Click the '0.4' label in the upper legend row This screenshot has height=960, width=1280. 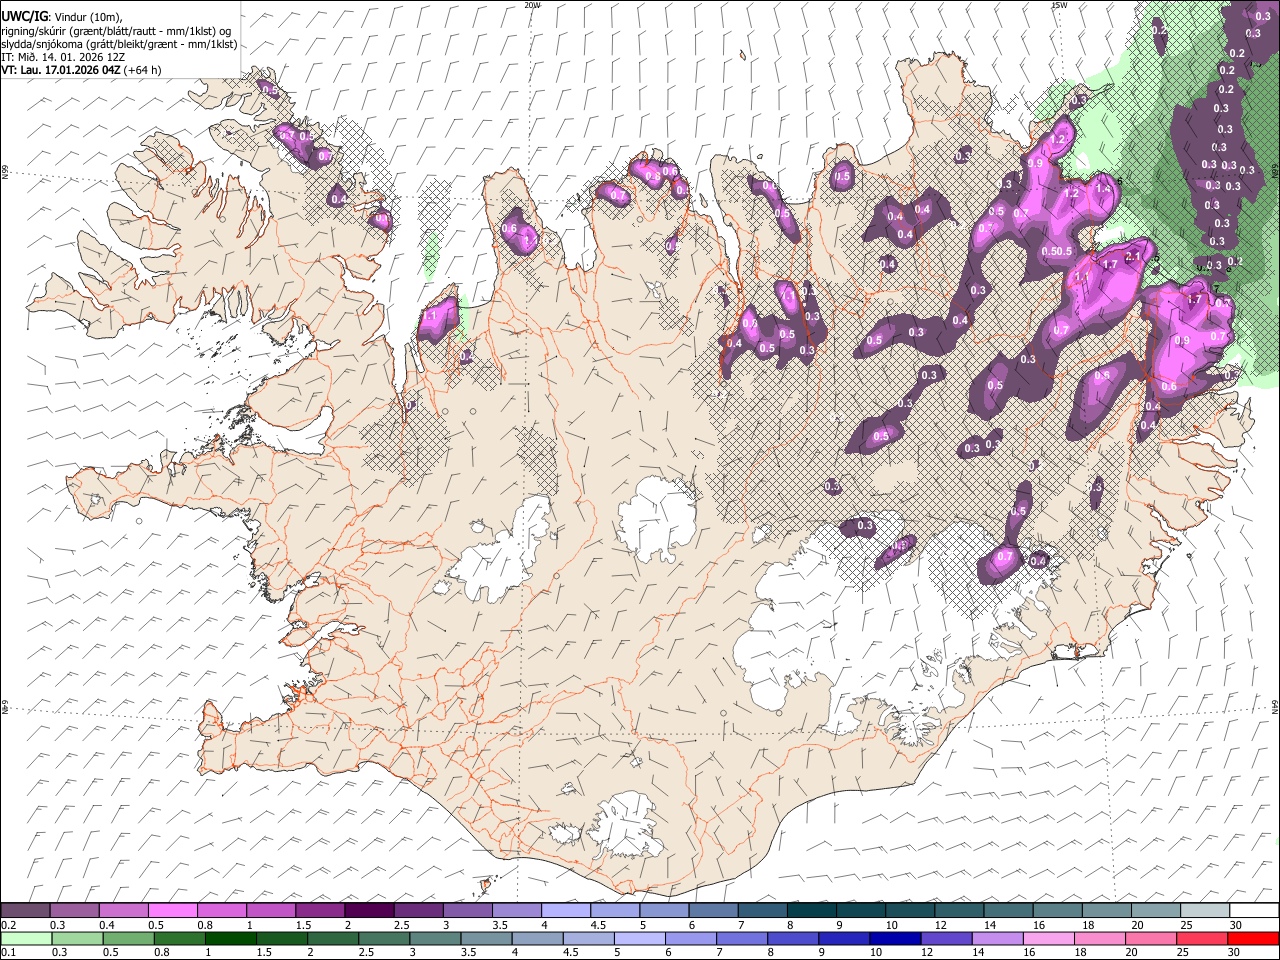[106, 925]
